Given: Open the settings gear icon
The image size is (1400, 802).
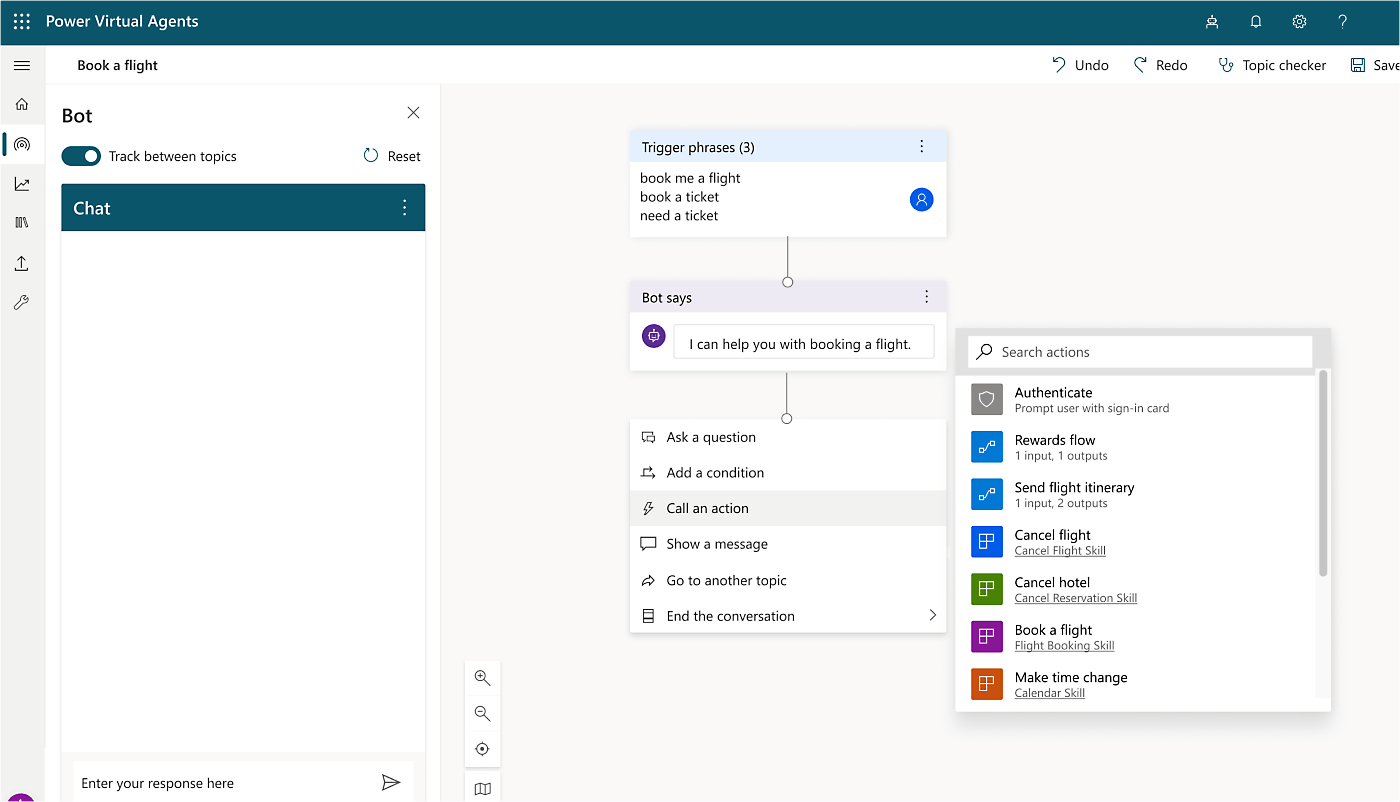Looking at the screenshot, I should coord(1299,21).
